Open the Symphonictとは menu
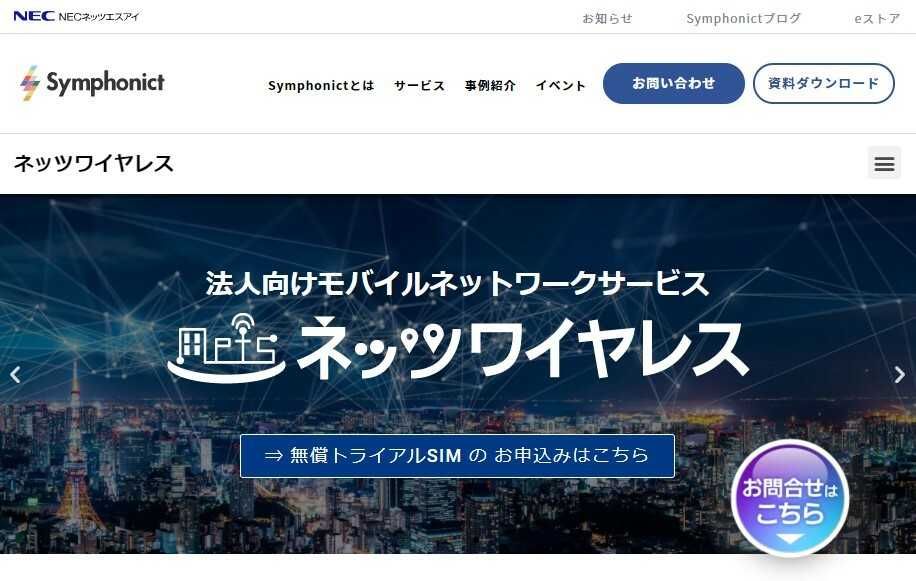 321,85
